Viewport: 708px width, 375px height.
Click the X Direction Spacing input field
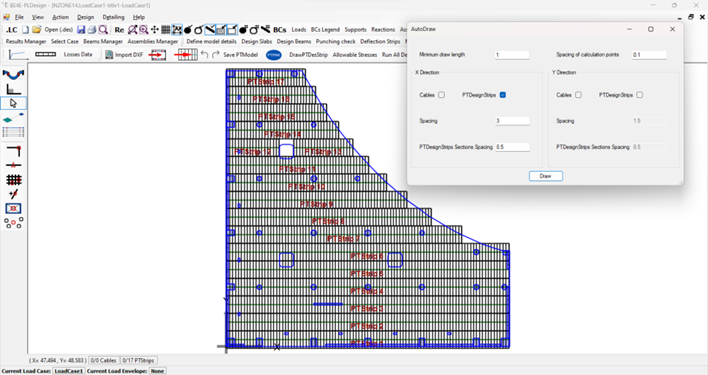[512, 121]
